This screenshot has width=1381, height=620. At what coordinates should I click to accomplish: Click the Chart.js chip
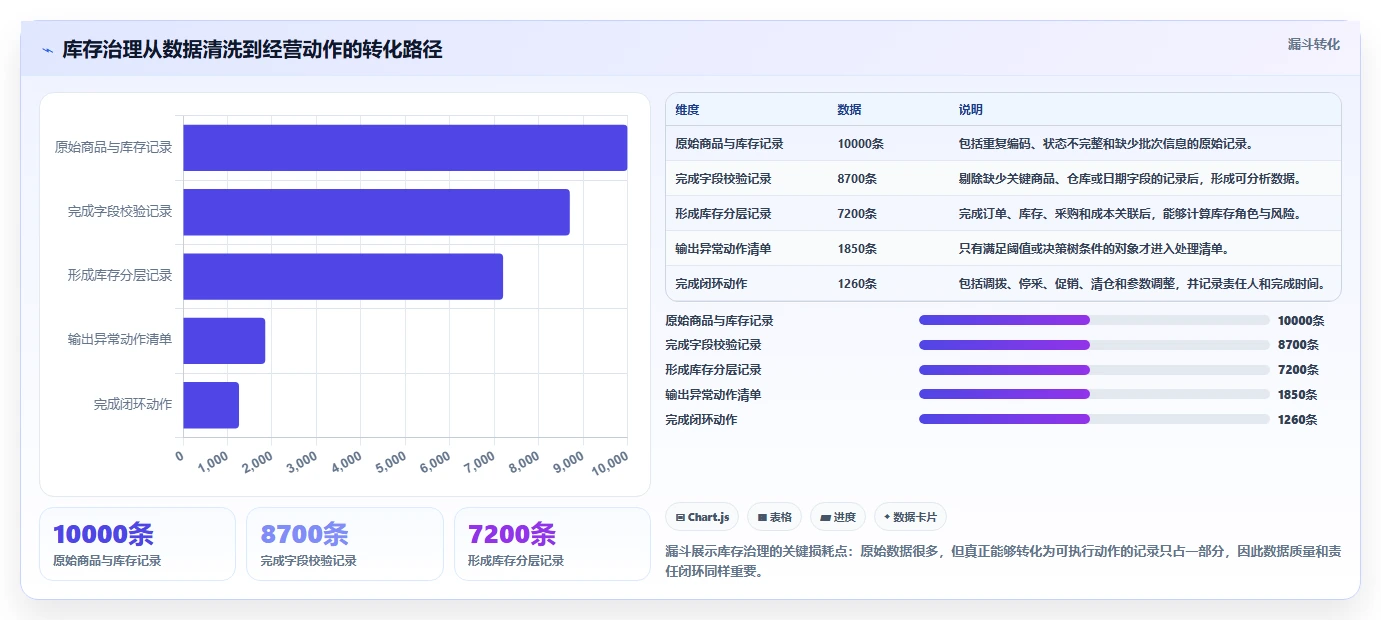[x=702, y=517]
